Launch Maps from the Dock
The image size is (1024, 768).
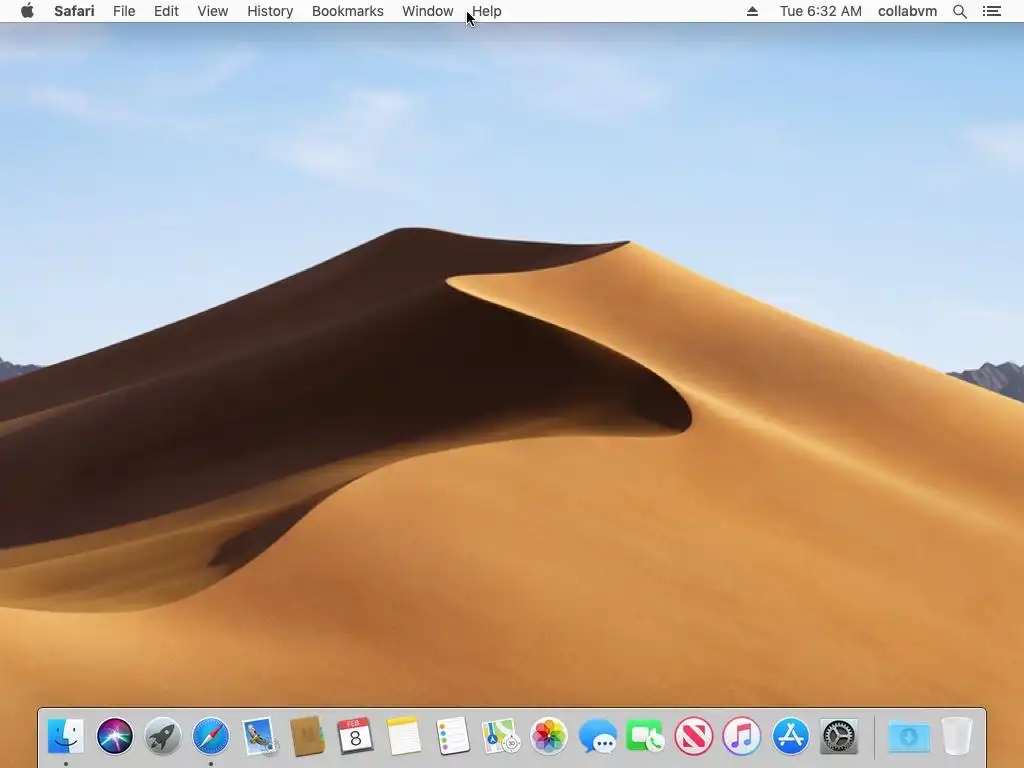tap(500, 736)
